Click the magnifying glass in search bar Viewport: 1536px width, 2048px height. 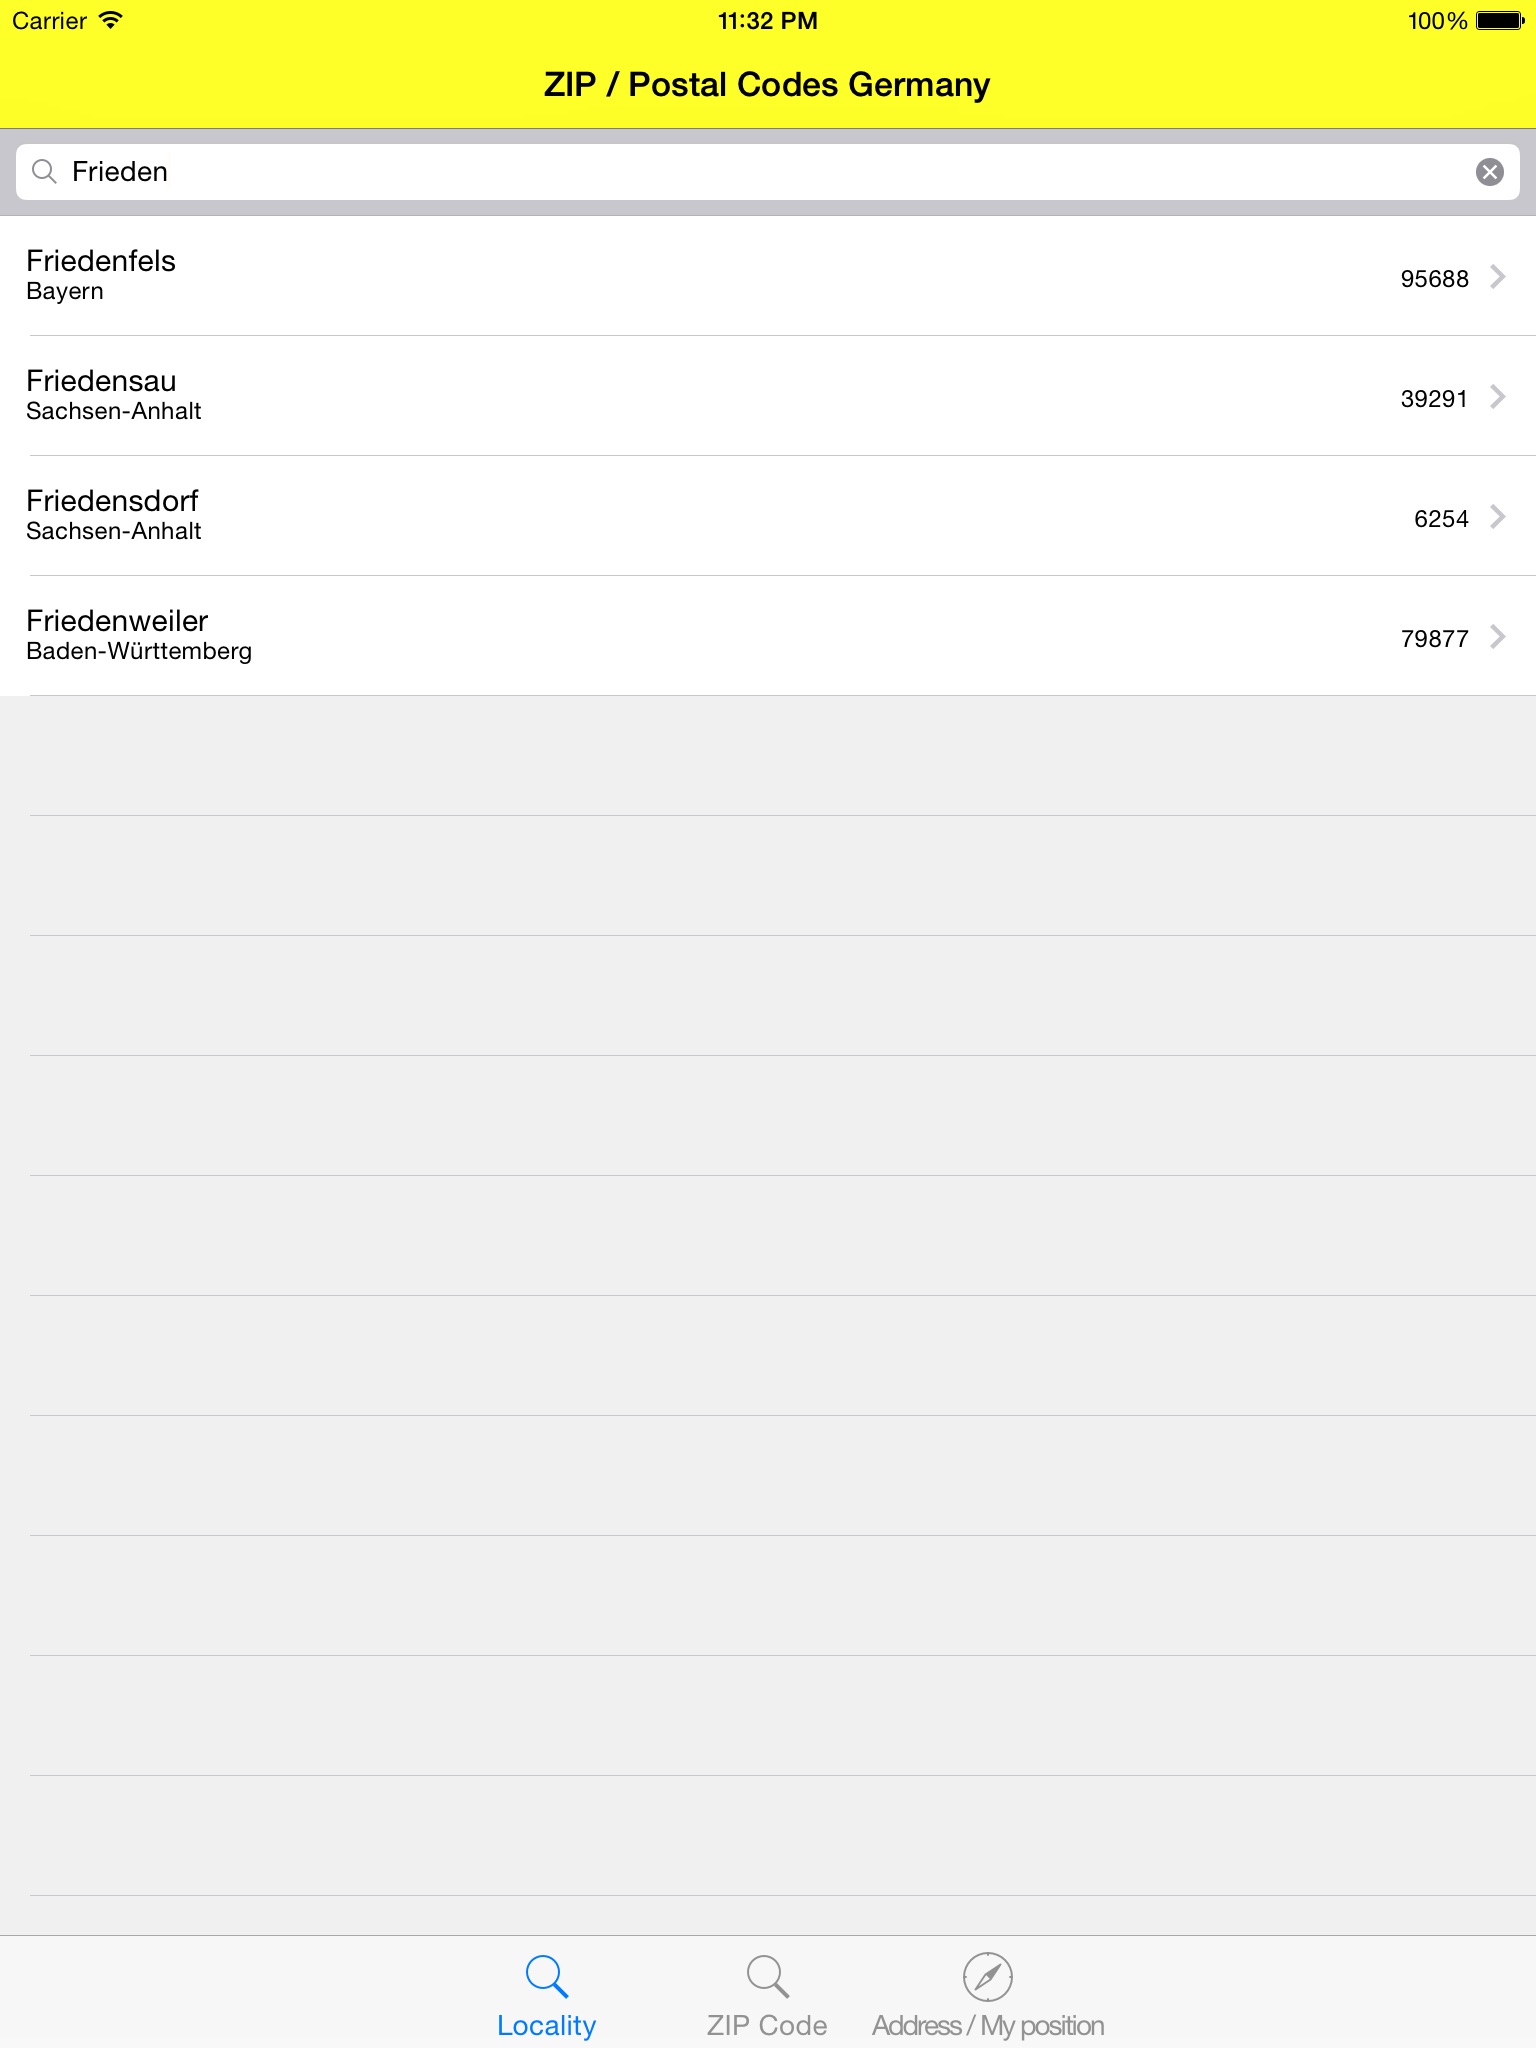44,172
